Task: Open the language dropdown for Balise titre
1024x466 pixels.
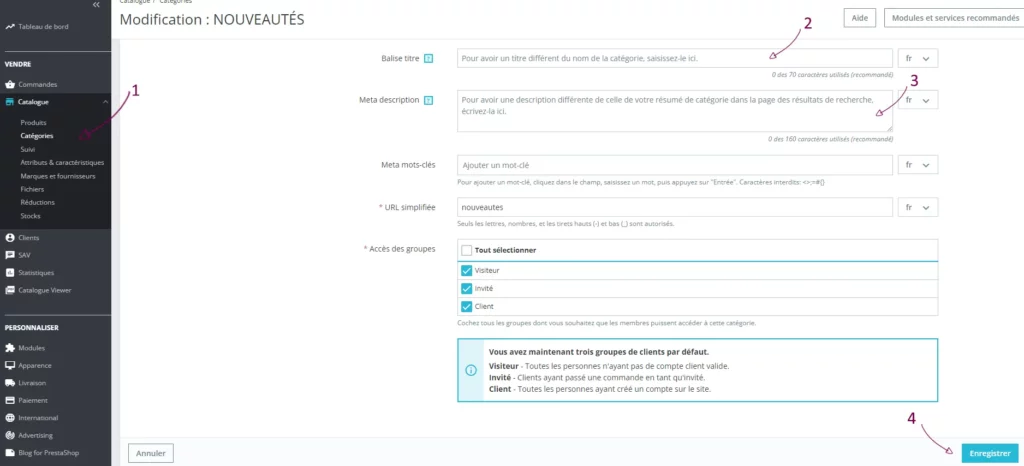Action: tap(917, 59)
